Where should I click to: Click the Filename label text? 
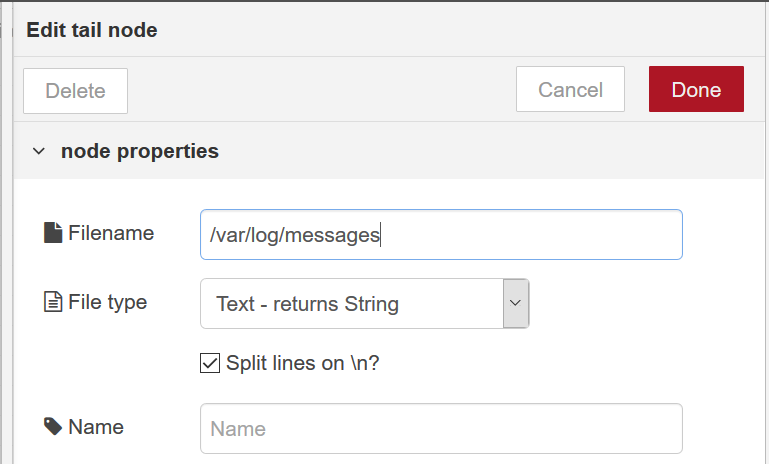111,233
